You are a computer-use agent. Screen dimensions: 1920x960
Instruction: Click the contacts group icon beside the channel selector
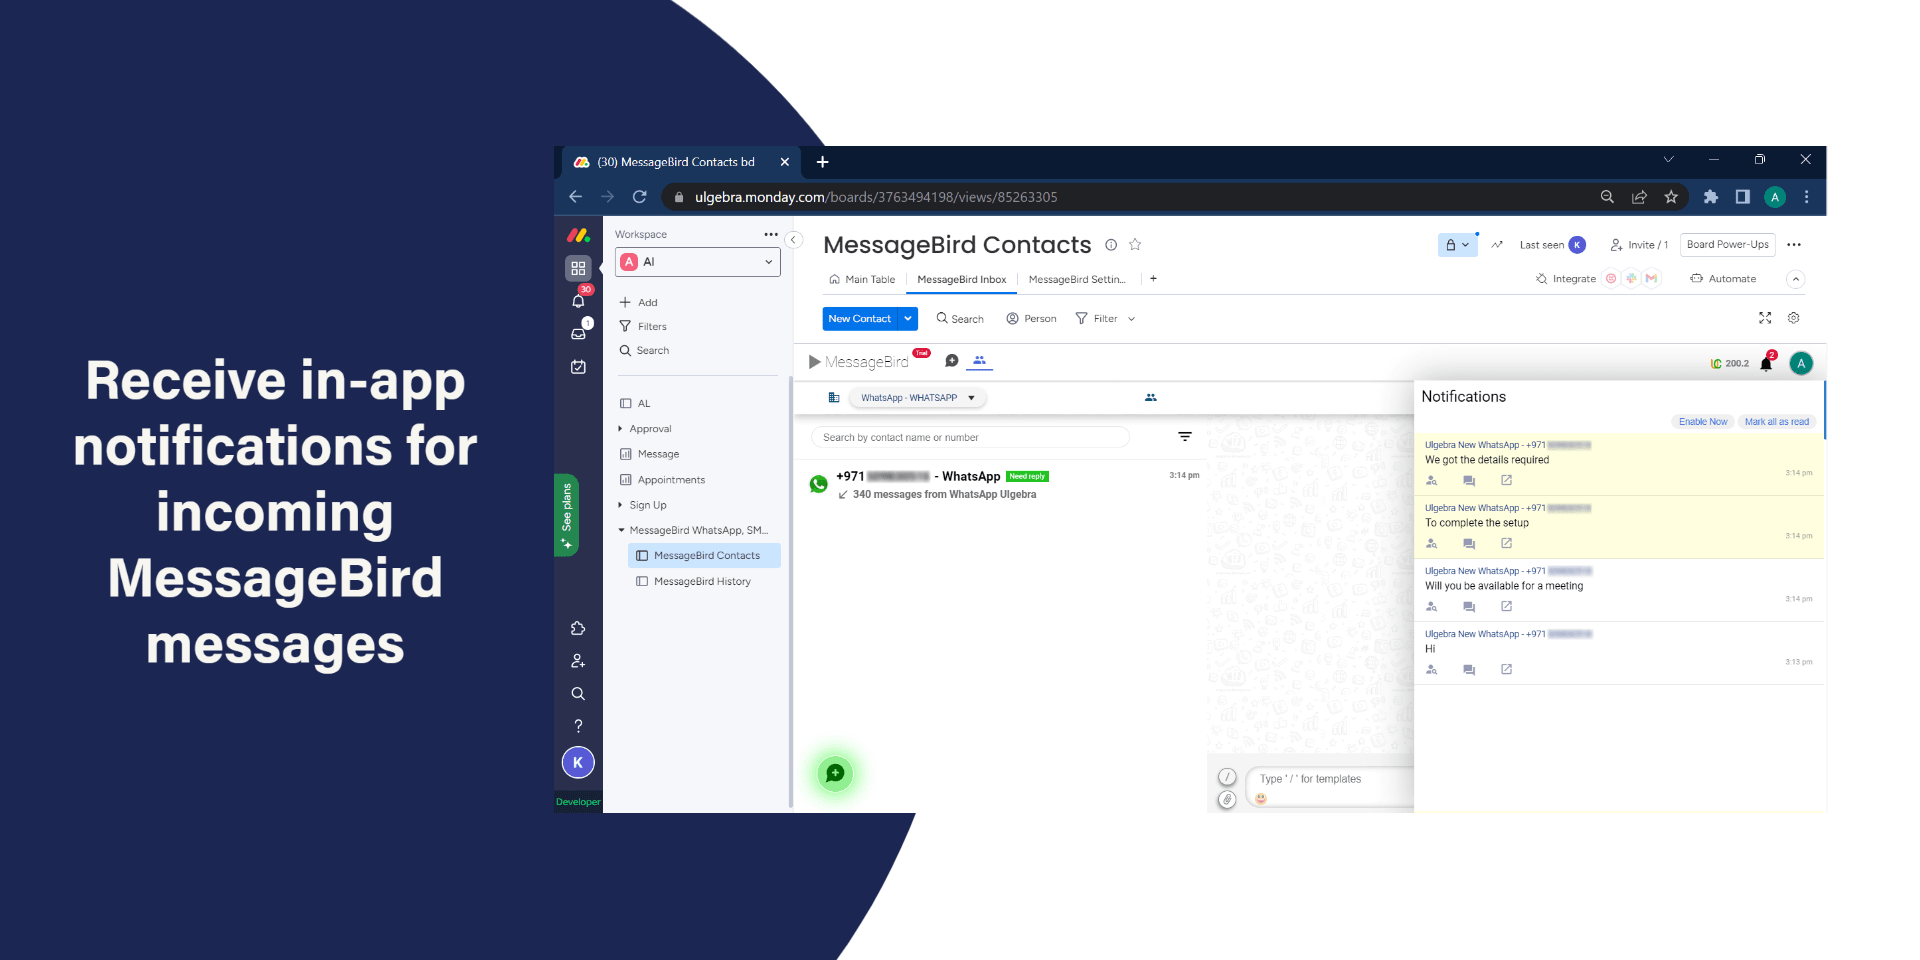click(x=1151, y=398)
